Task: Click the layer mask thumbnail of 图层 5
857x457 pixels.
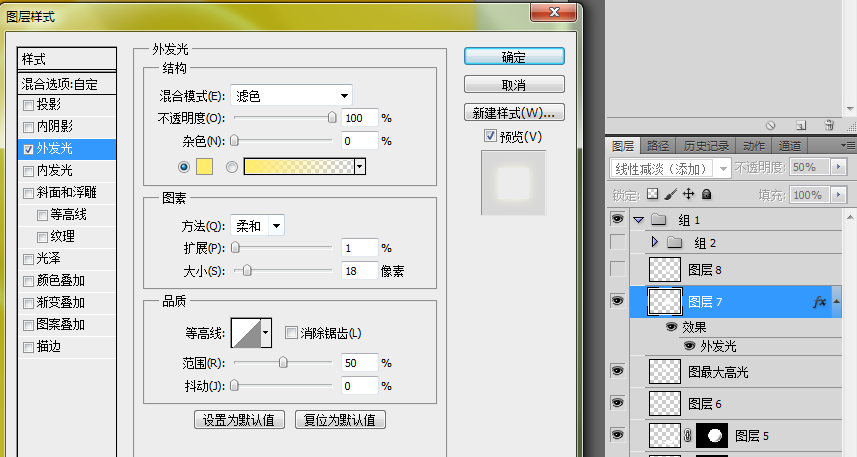Action: 711,436
